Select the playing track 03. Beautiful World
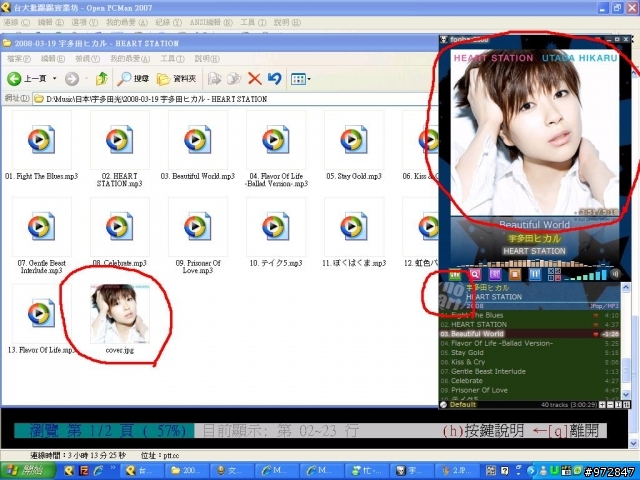 click(x=529, y=334)
